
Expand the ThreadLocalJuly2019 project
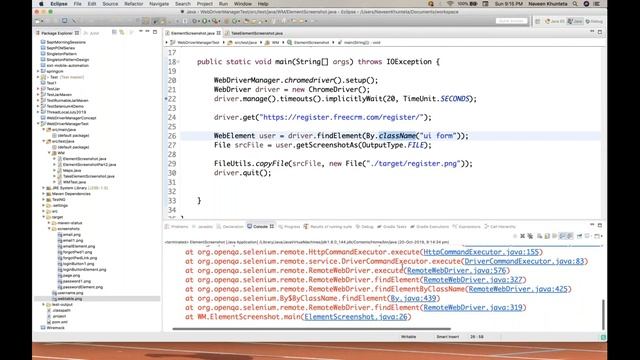pos(38,112)
